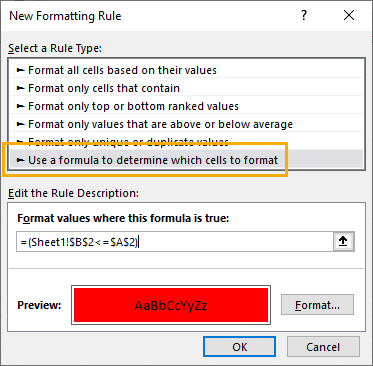Image resolution: width=373 pixels, height=366 pixels.
Task: Collapse dialog using the upward arrow range icon
Action: [343, 241]
